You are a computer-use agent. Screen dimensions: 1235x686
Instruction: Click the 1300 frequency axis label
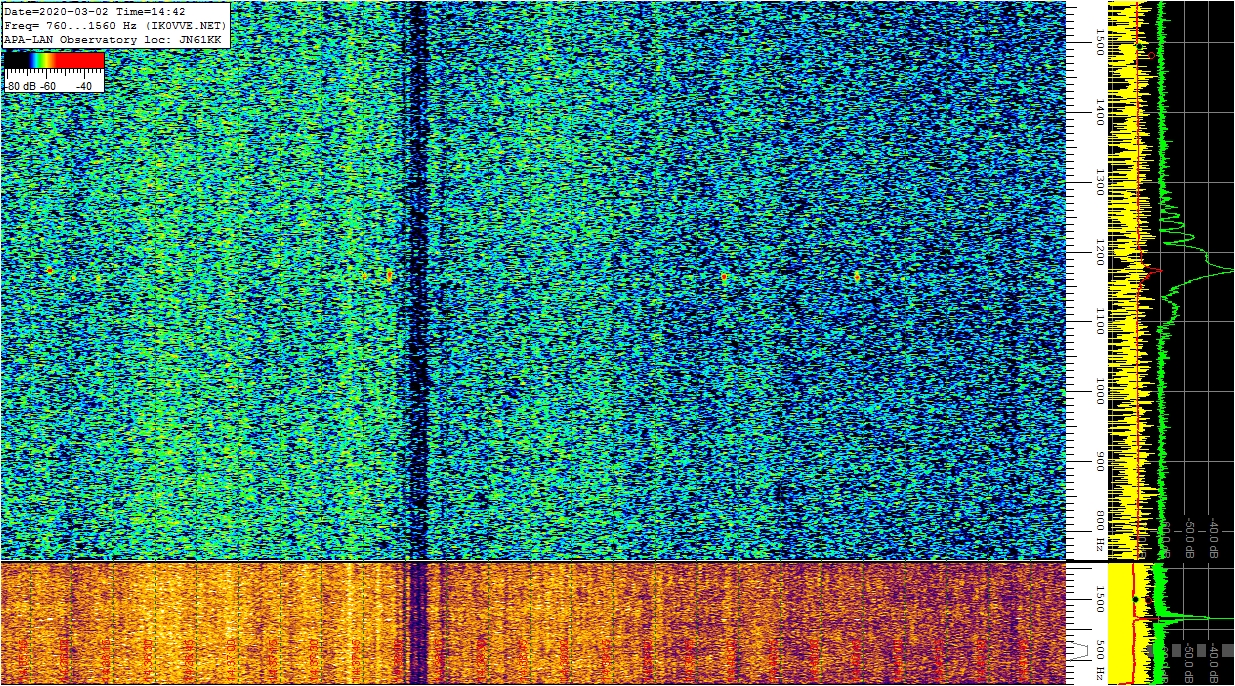1099,182
